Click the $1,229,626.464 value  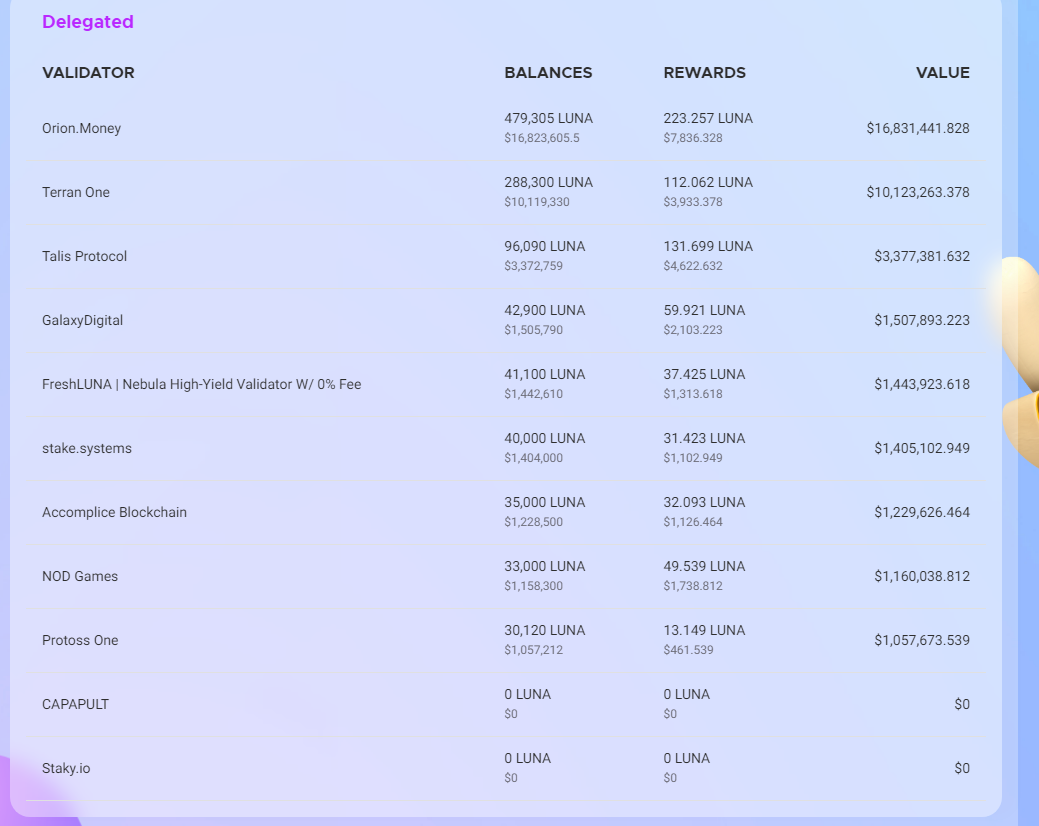(922, 513)
